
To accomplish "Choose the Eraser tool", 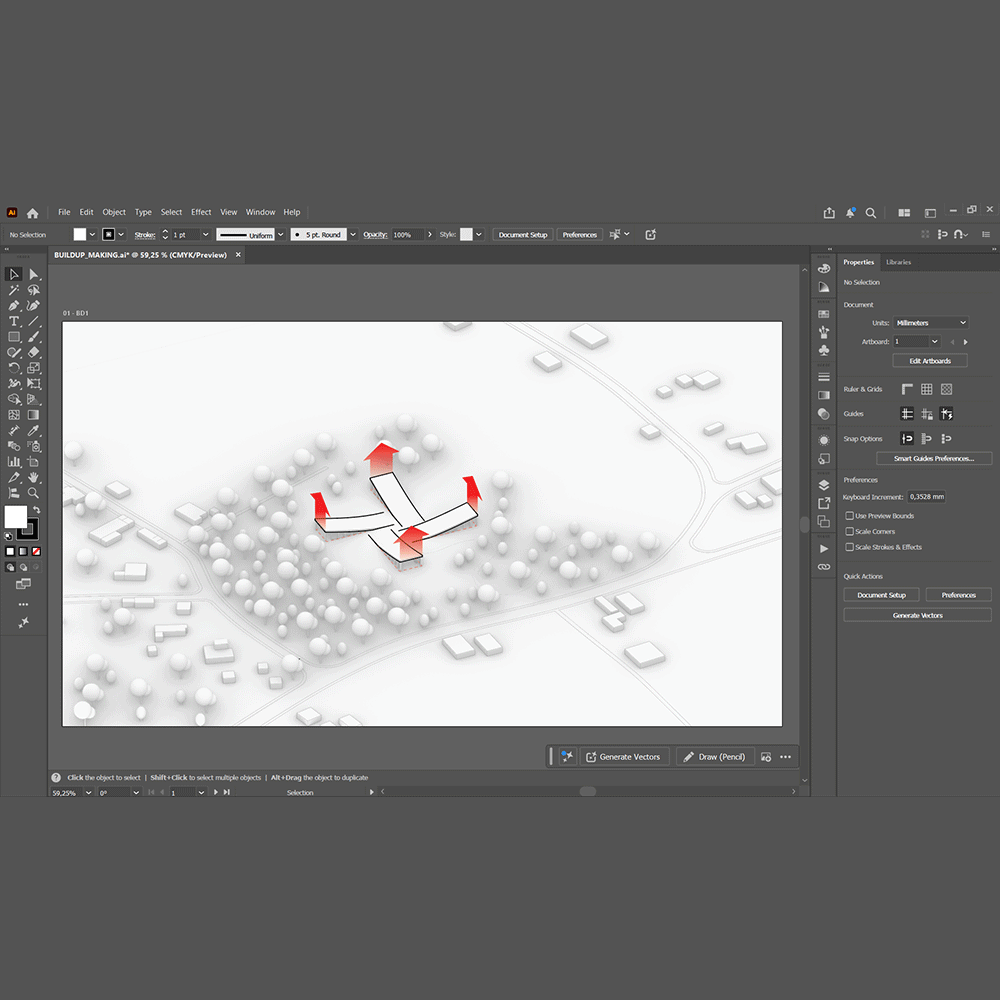I will point(34,352).
